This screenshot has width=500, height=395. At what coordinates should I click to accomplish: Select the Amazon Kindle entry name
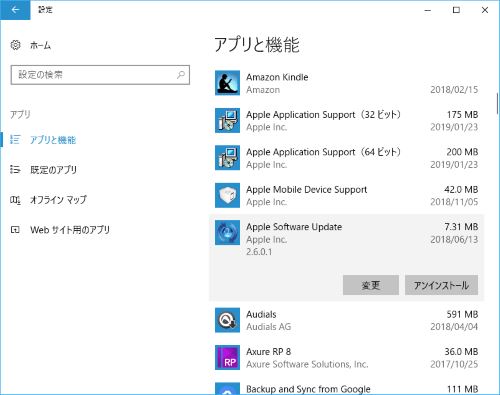277,77
